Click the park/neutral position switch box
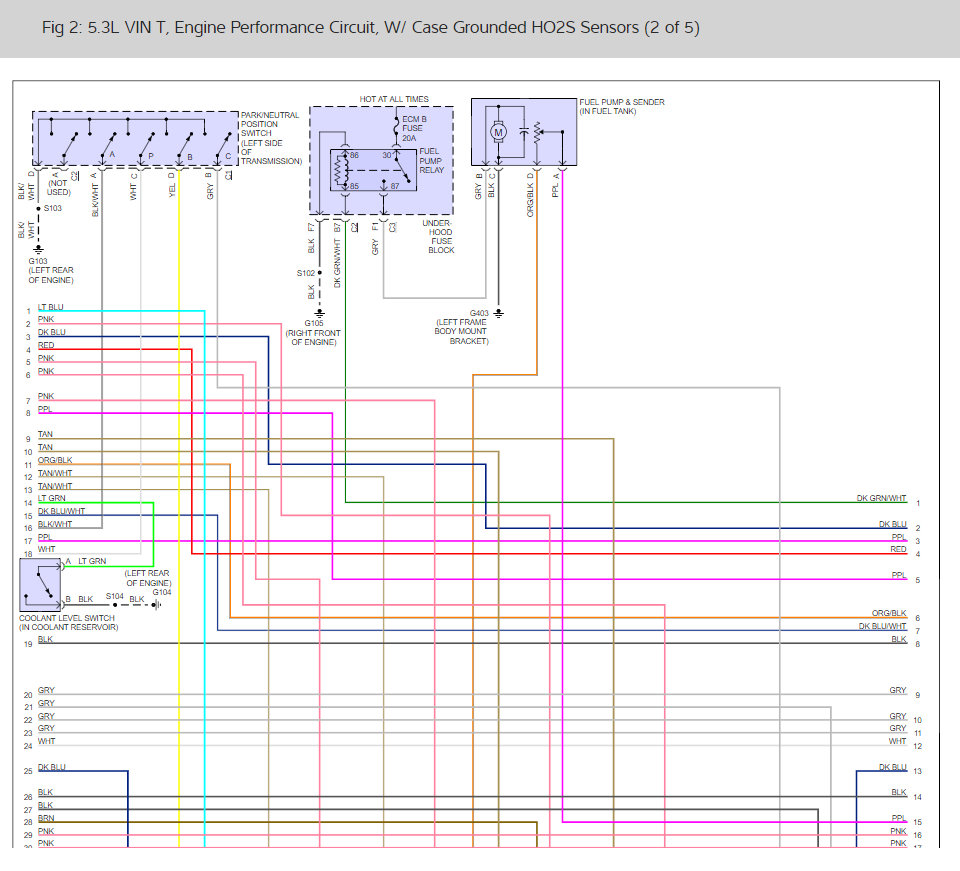 (135, 138)
